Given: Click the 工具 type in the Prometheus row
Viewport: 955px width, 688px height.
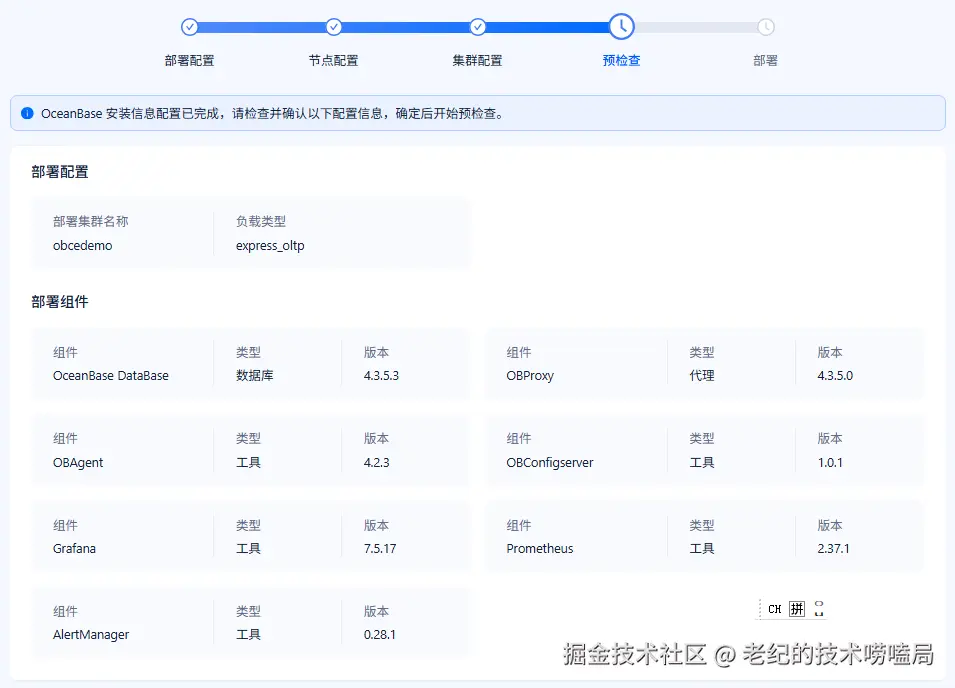Looking at the screenshot, I should click(702, 549).
